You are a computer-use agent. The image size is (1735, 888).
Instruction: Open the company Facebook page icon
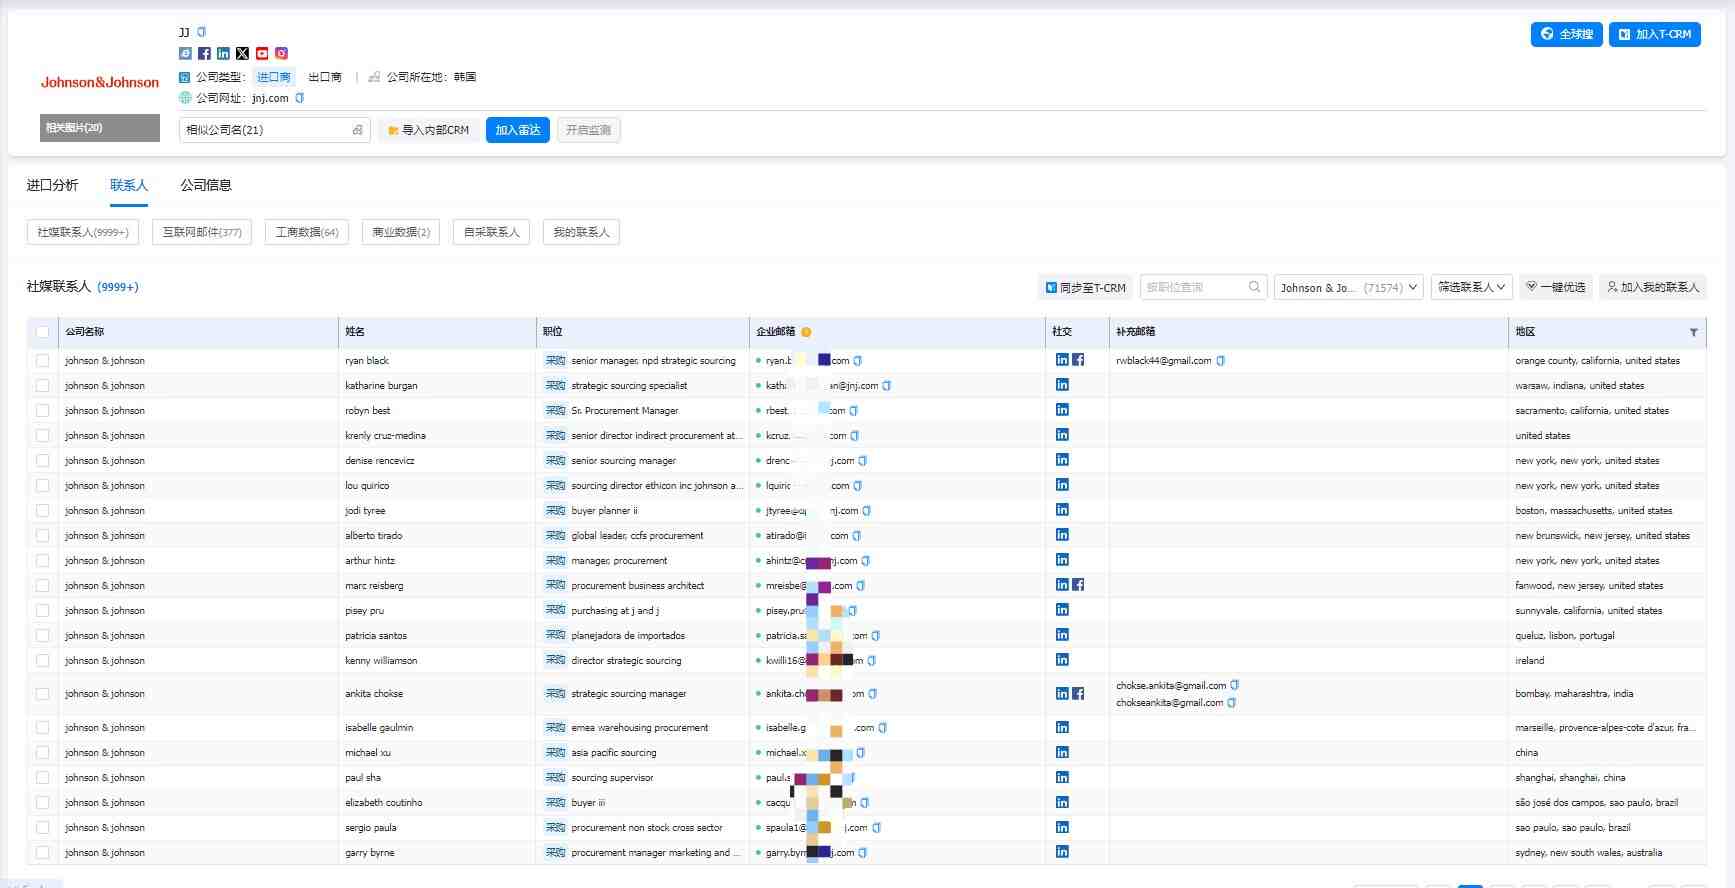click(x=204, y=54)
